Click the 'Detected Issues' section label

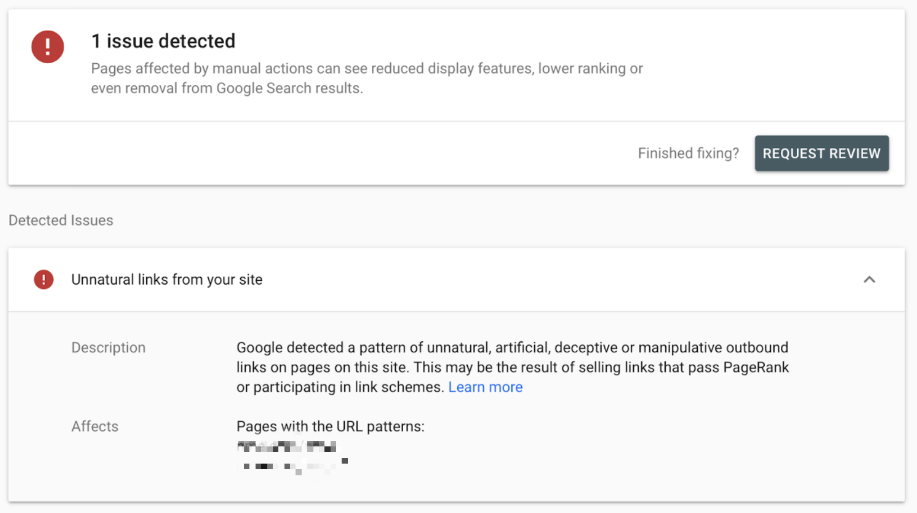pos(61,221)
